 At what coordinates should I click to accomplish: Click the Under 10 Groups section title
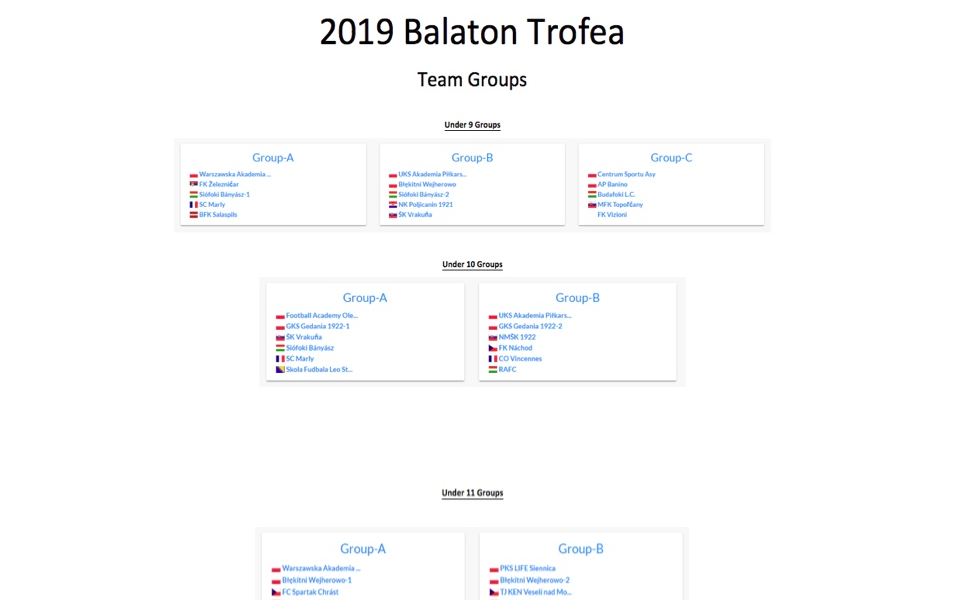point(472,265)
